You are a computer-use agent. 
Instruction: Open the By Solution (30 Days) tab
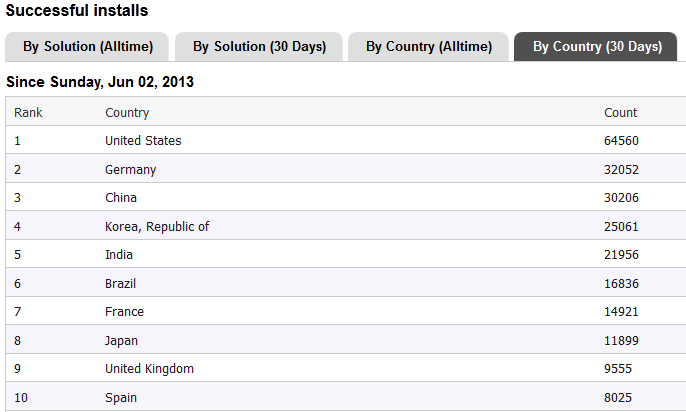click(259, 46)
